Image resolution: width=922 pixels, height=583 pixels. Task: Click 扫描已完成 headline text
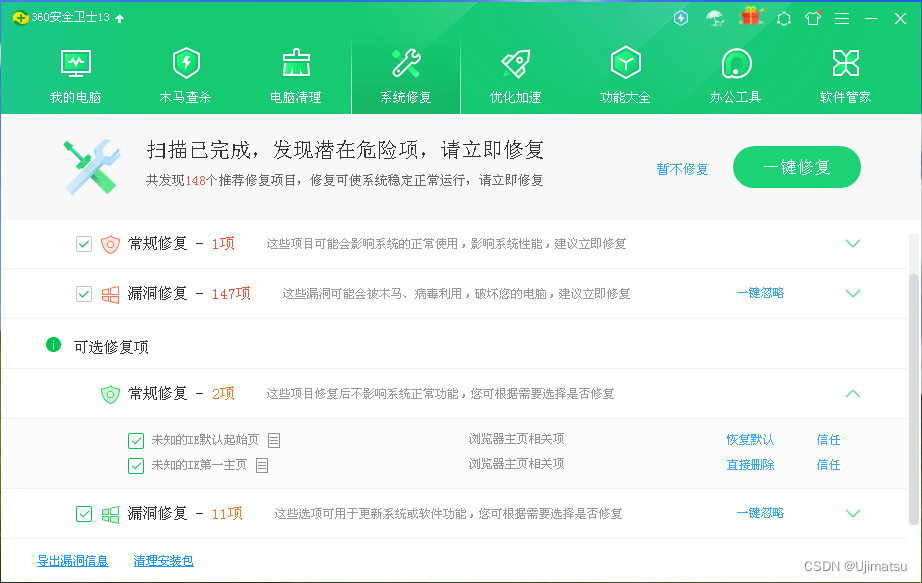(345, 150)
